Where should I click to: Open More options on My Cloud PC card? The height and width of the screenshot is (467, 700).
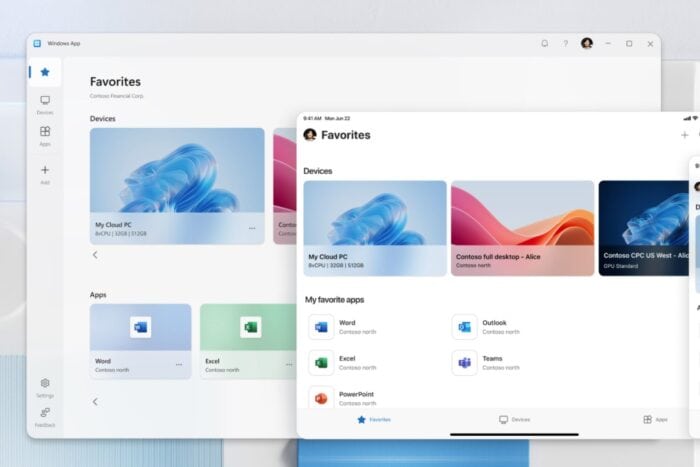252,228
